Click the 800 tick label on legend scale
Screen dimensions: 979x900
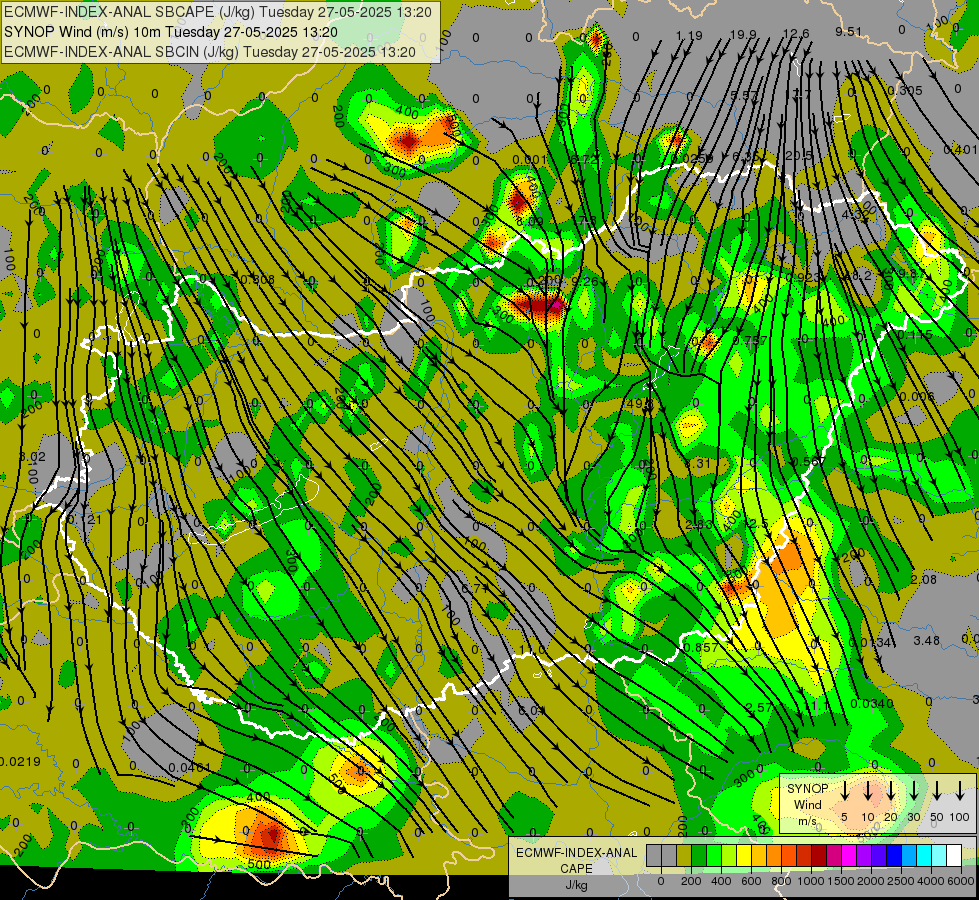point(781,881)
